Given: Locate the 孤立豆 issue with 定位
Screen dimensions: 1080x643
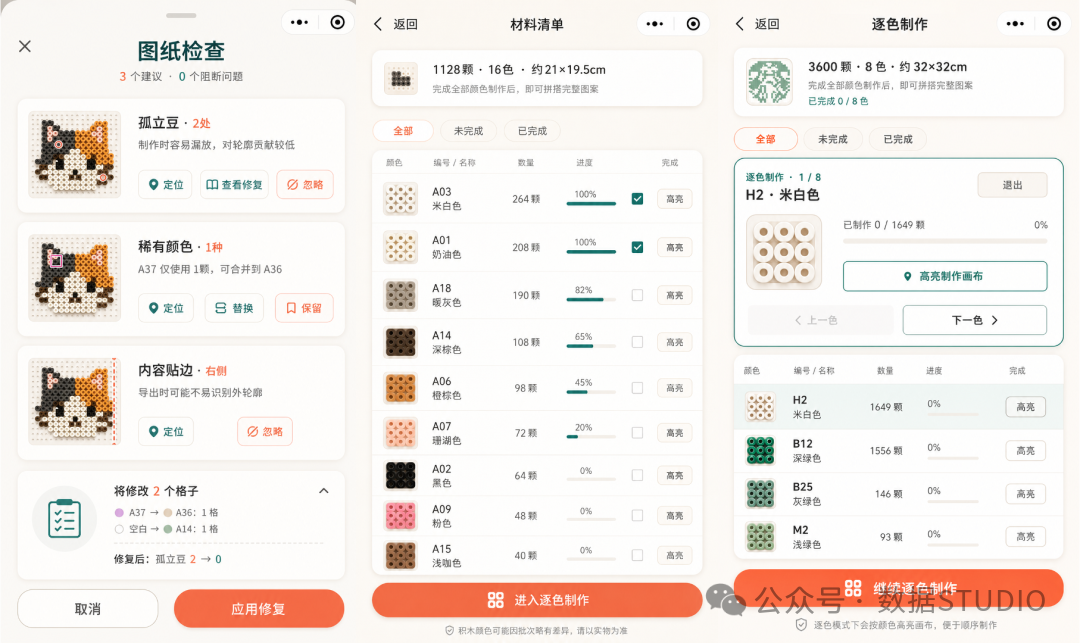Looking at the screenshot, I should [x=165, y=185].
